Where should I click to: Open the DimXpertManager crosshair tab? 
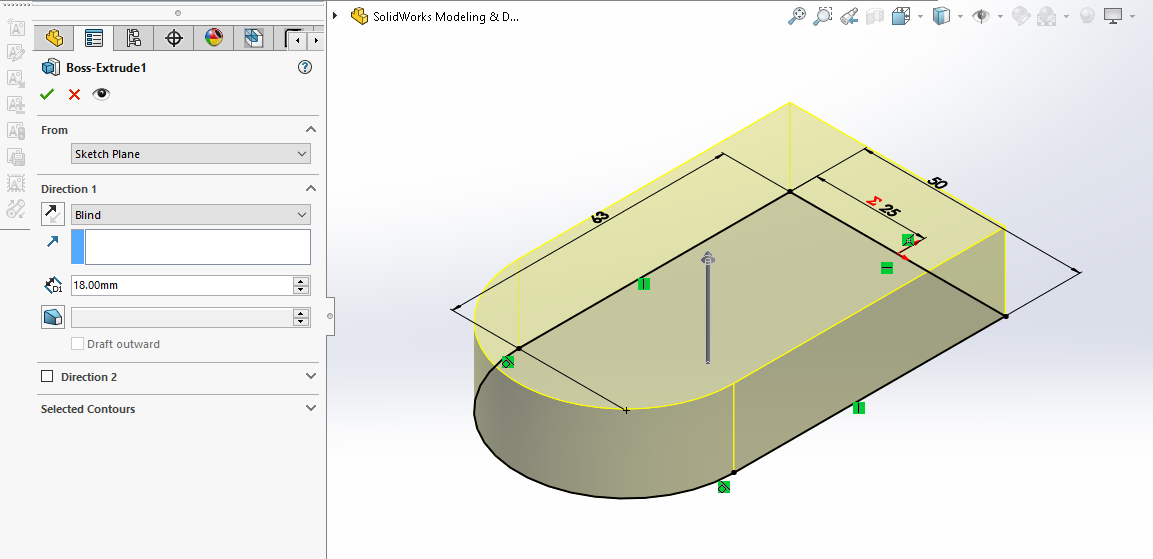click(x=174, y=39)
